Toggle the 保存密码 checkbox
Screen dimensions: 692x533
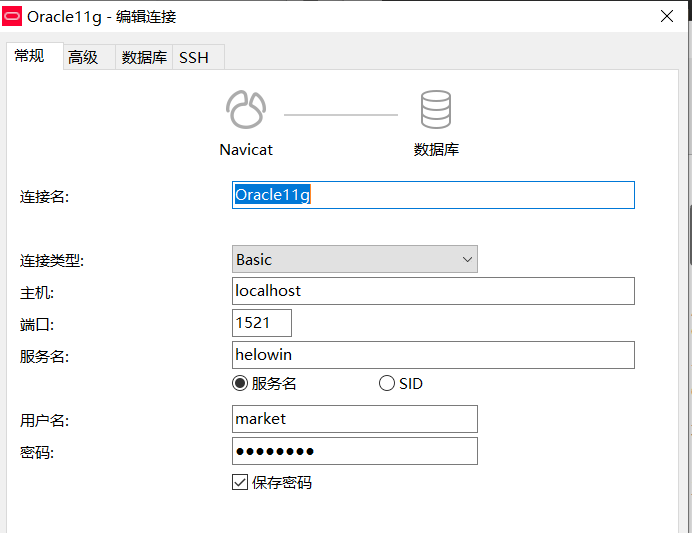240,482
